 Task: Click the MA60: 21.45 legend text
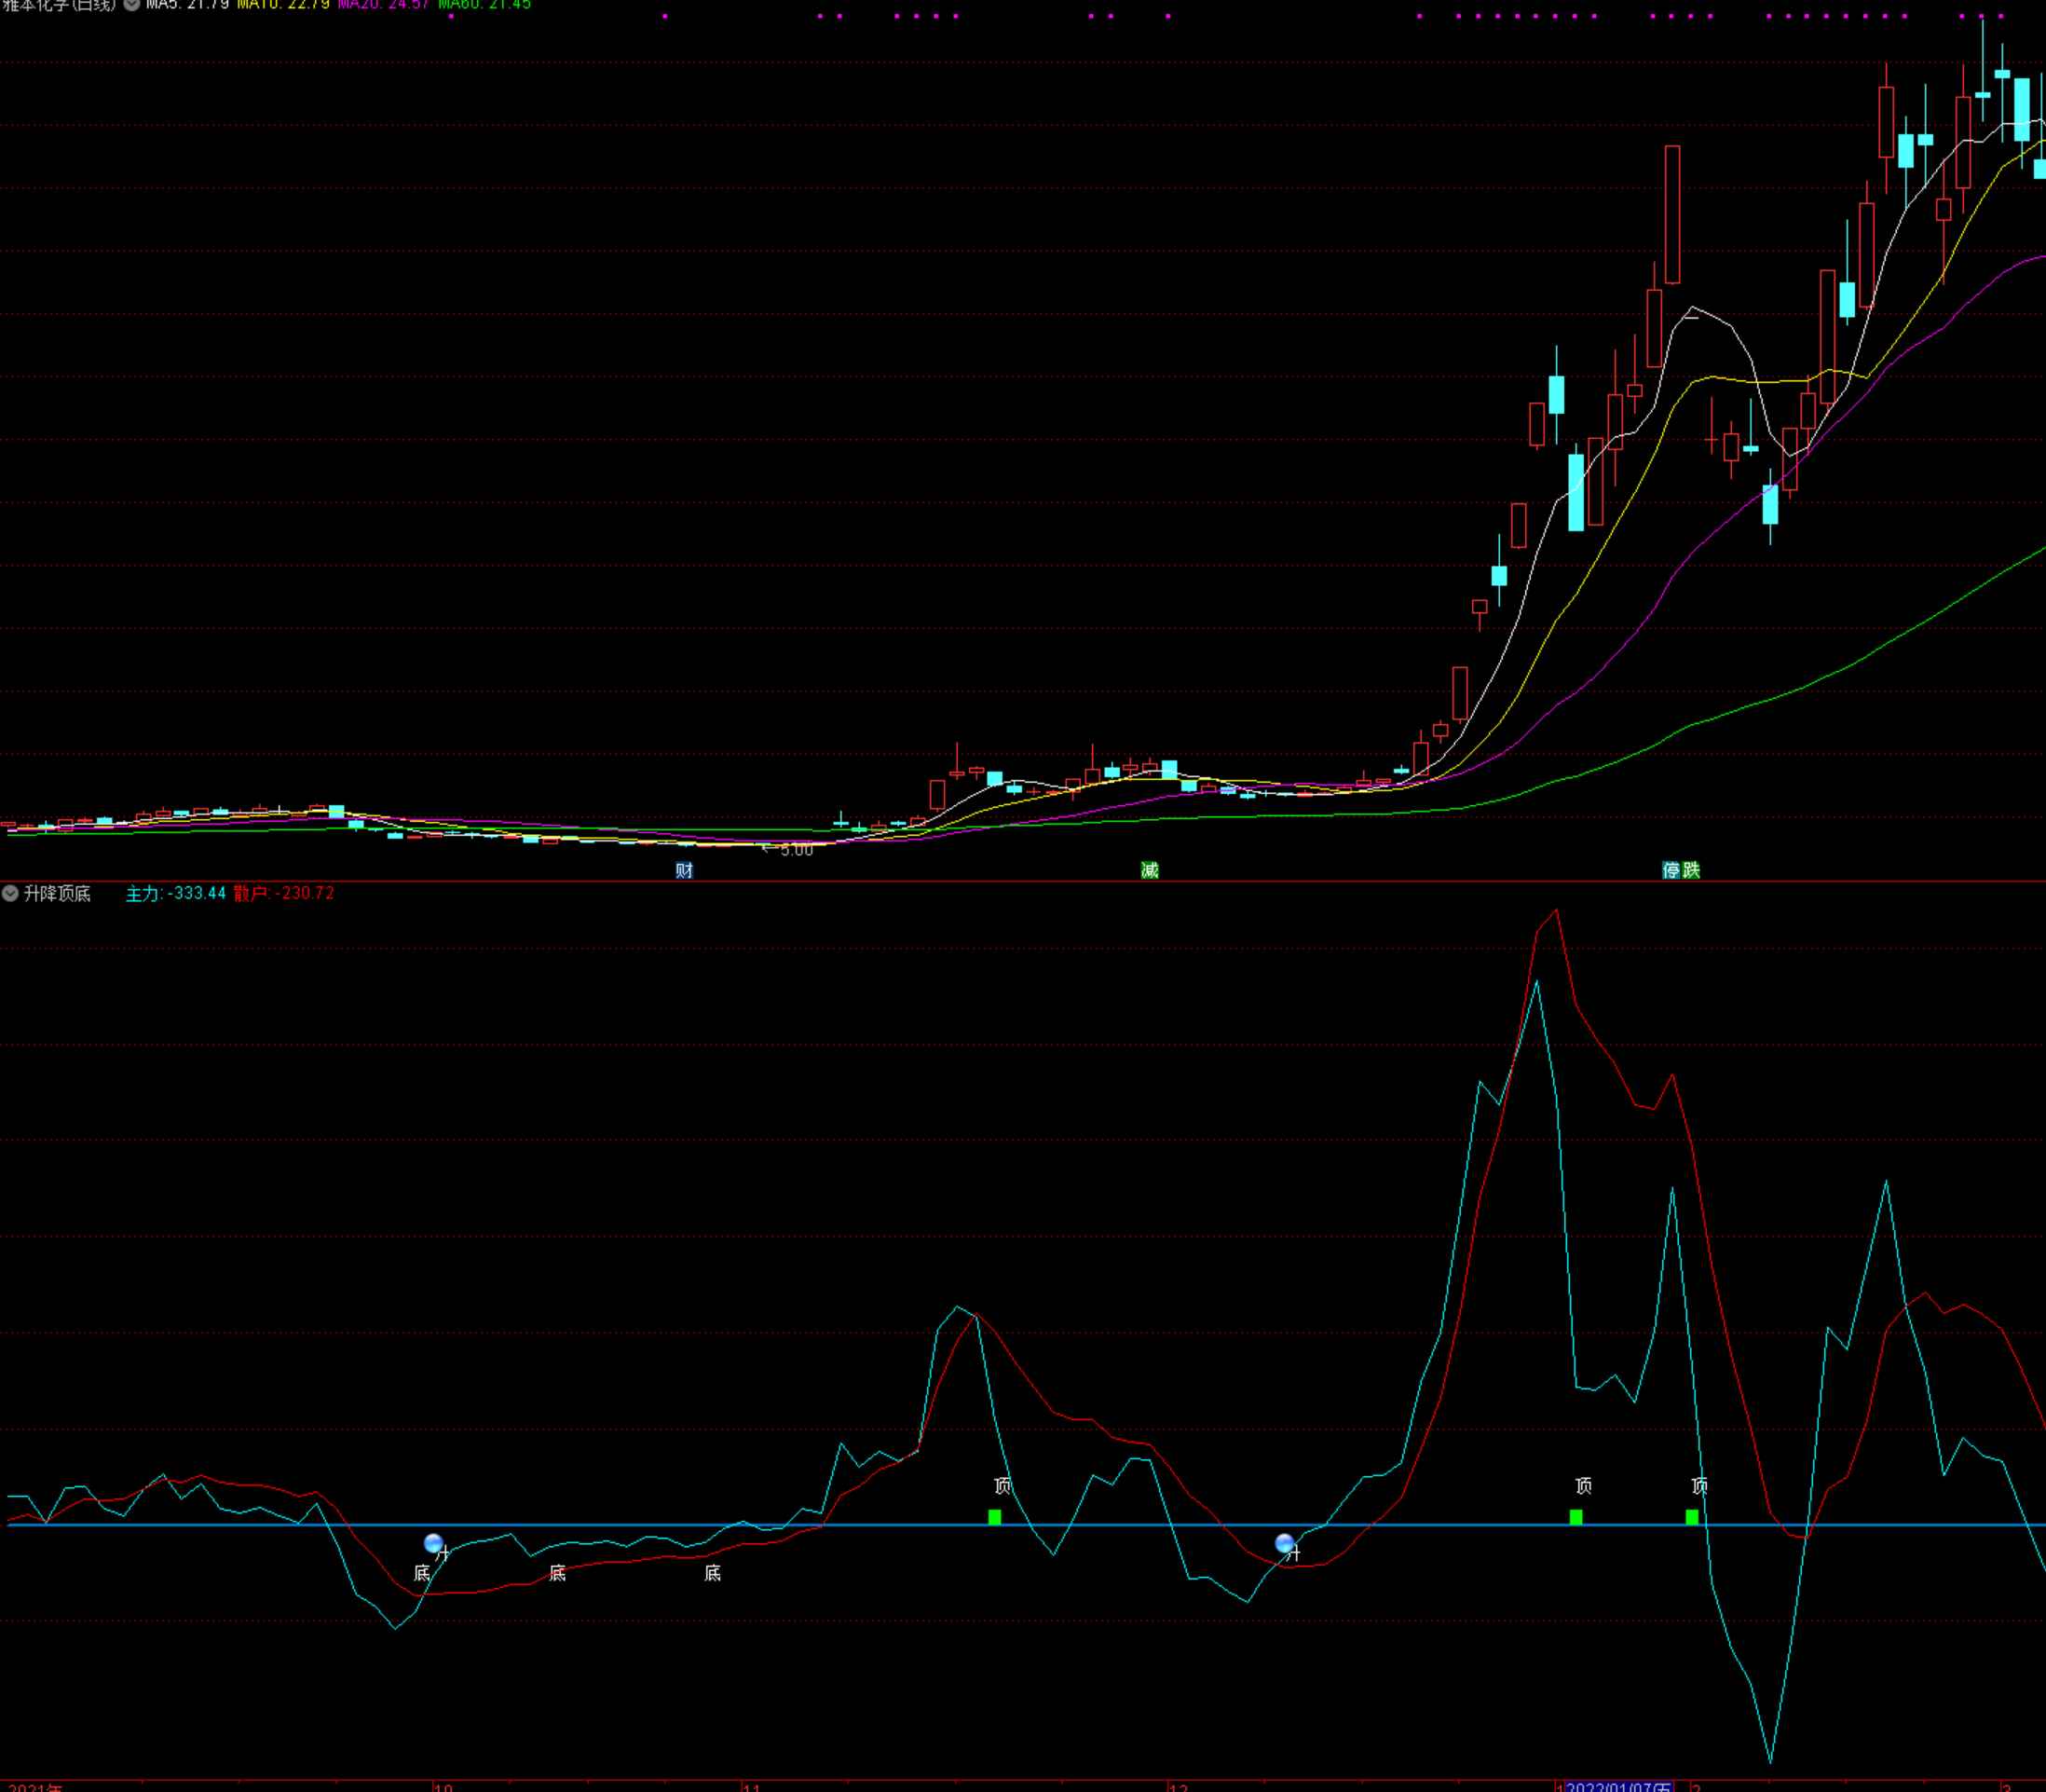pyautogui.click(x=485, y=5)
